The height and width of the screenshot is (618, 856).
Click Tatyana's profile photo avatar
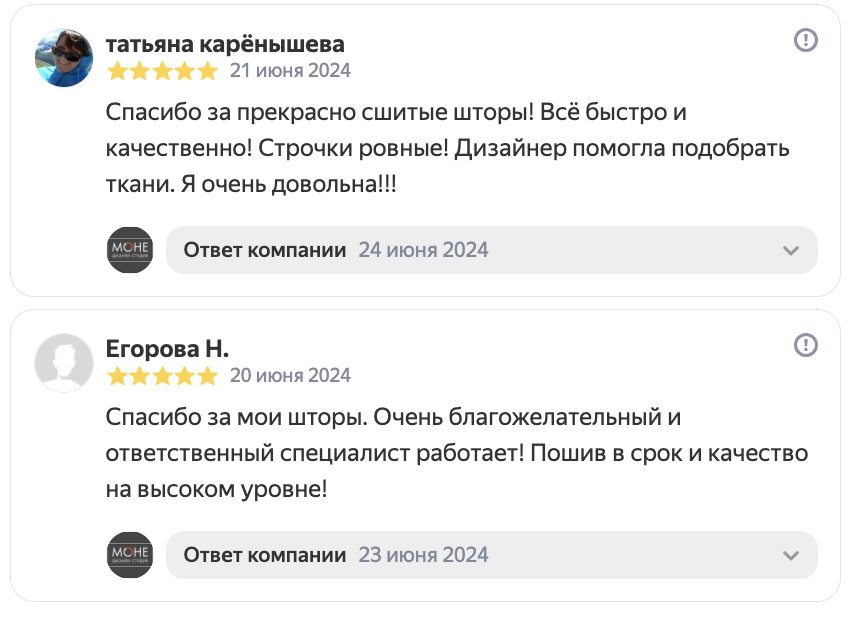63,58
